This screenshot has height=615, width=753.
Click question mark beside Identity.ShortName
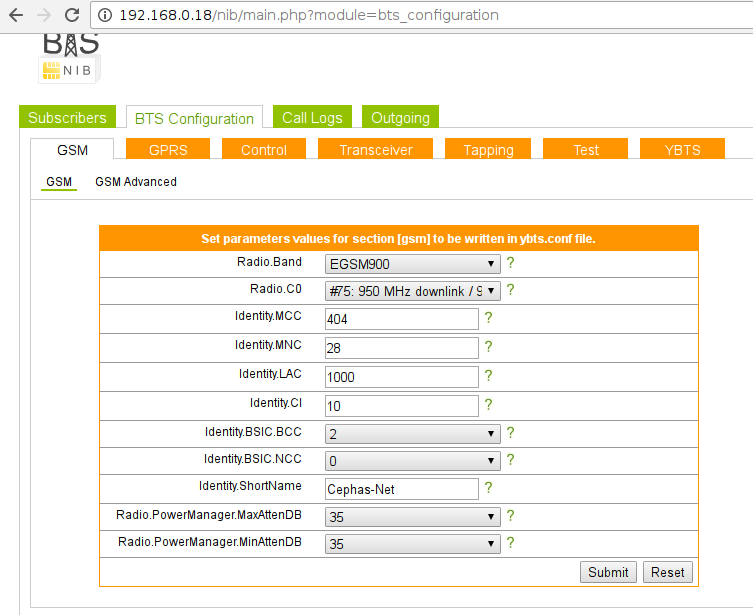pyautogui.click(x=489, y=488)
